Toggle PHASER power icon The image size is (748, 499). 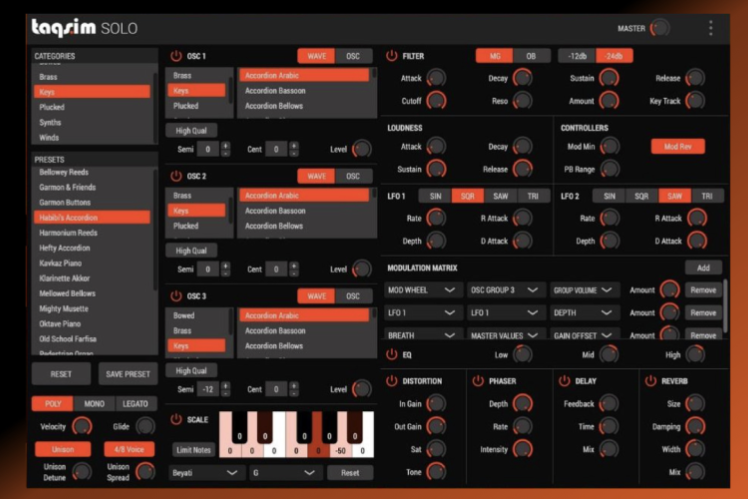tap(478, 381)
